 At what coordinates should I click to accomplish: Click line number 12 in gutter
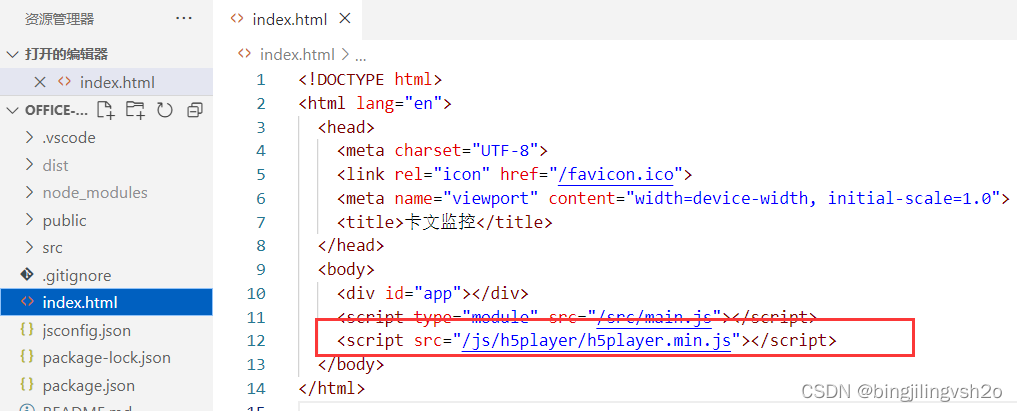pyautogui.click(x=256, y=341)
